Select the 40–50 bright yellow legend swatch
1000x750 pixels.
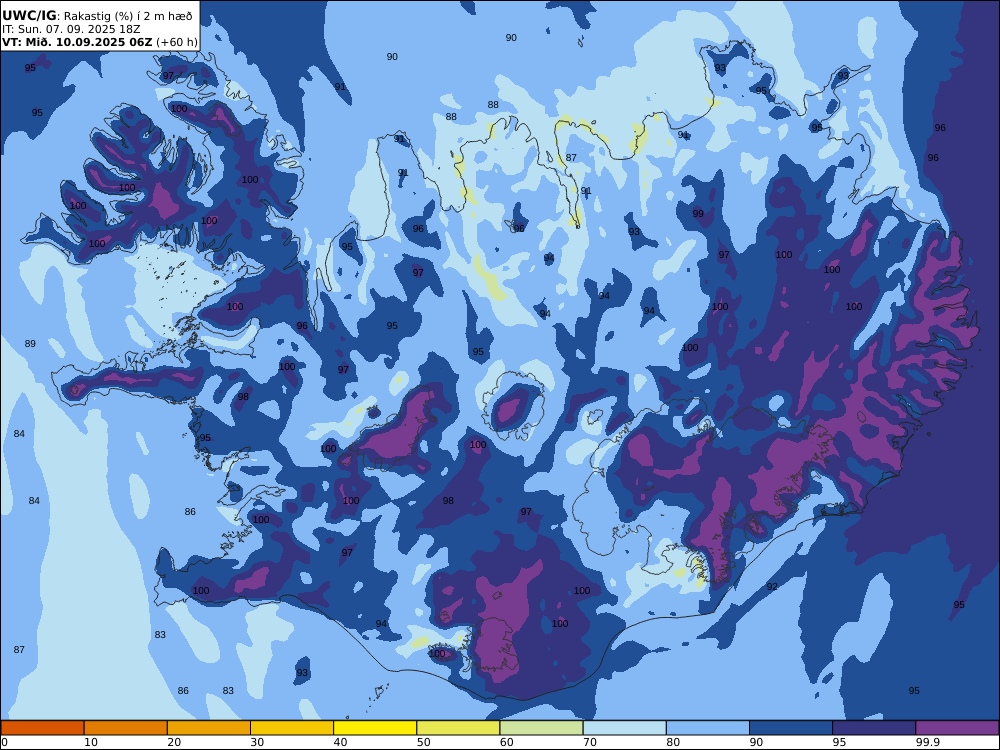[375, 728]
